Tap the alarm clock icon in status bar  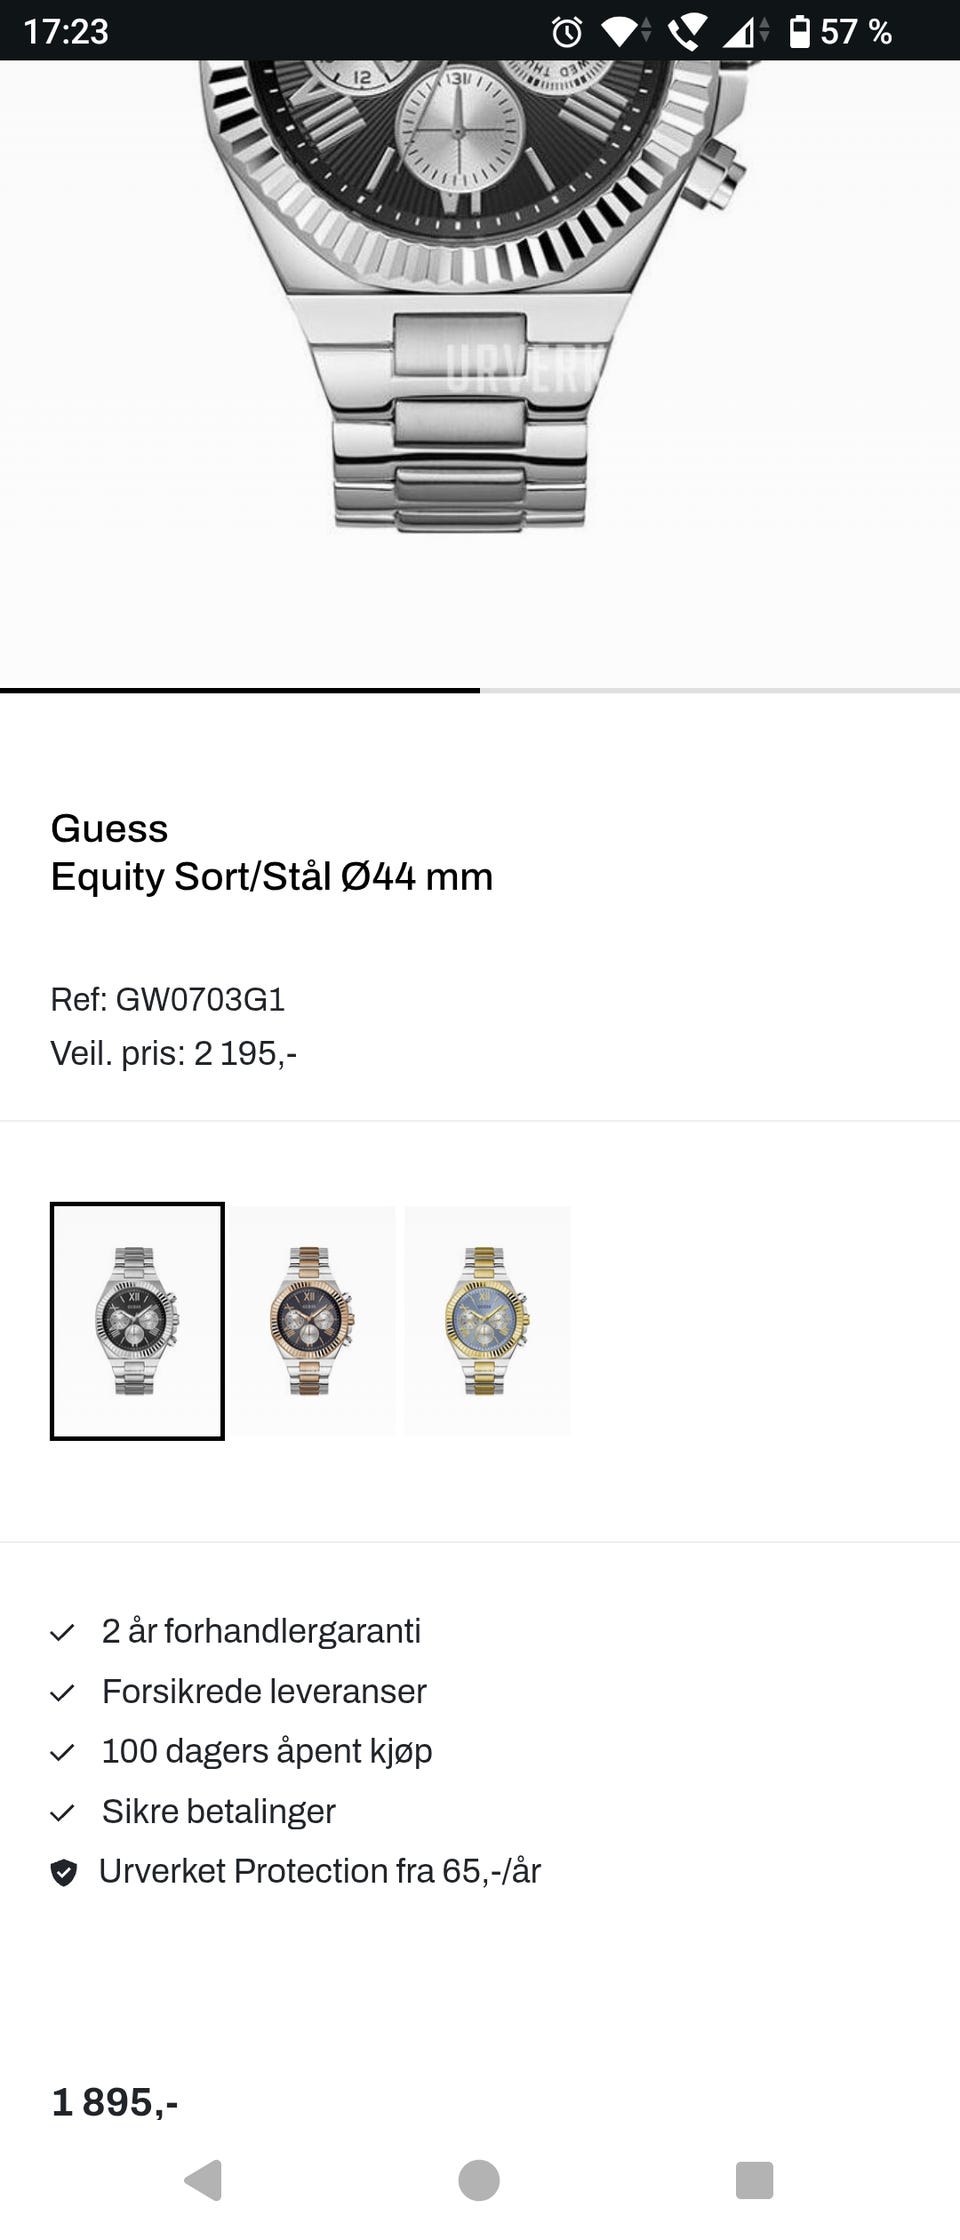point(565,32)
